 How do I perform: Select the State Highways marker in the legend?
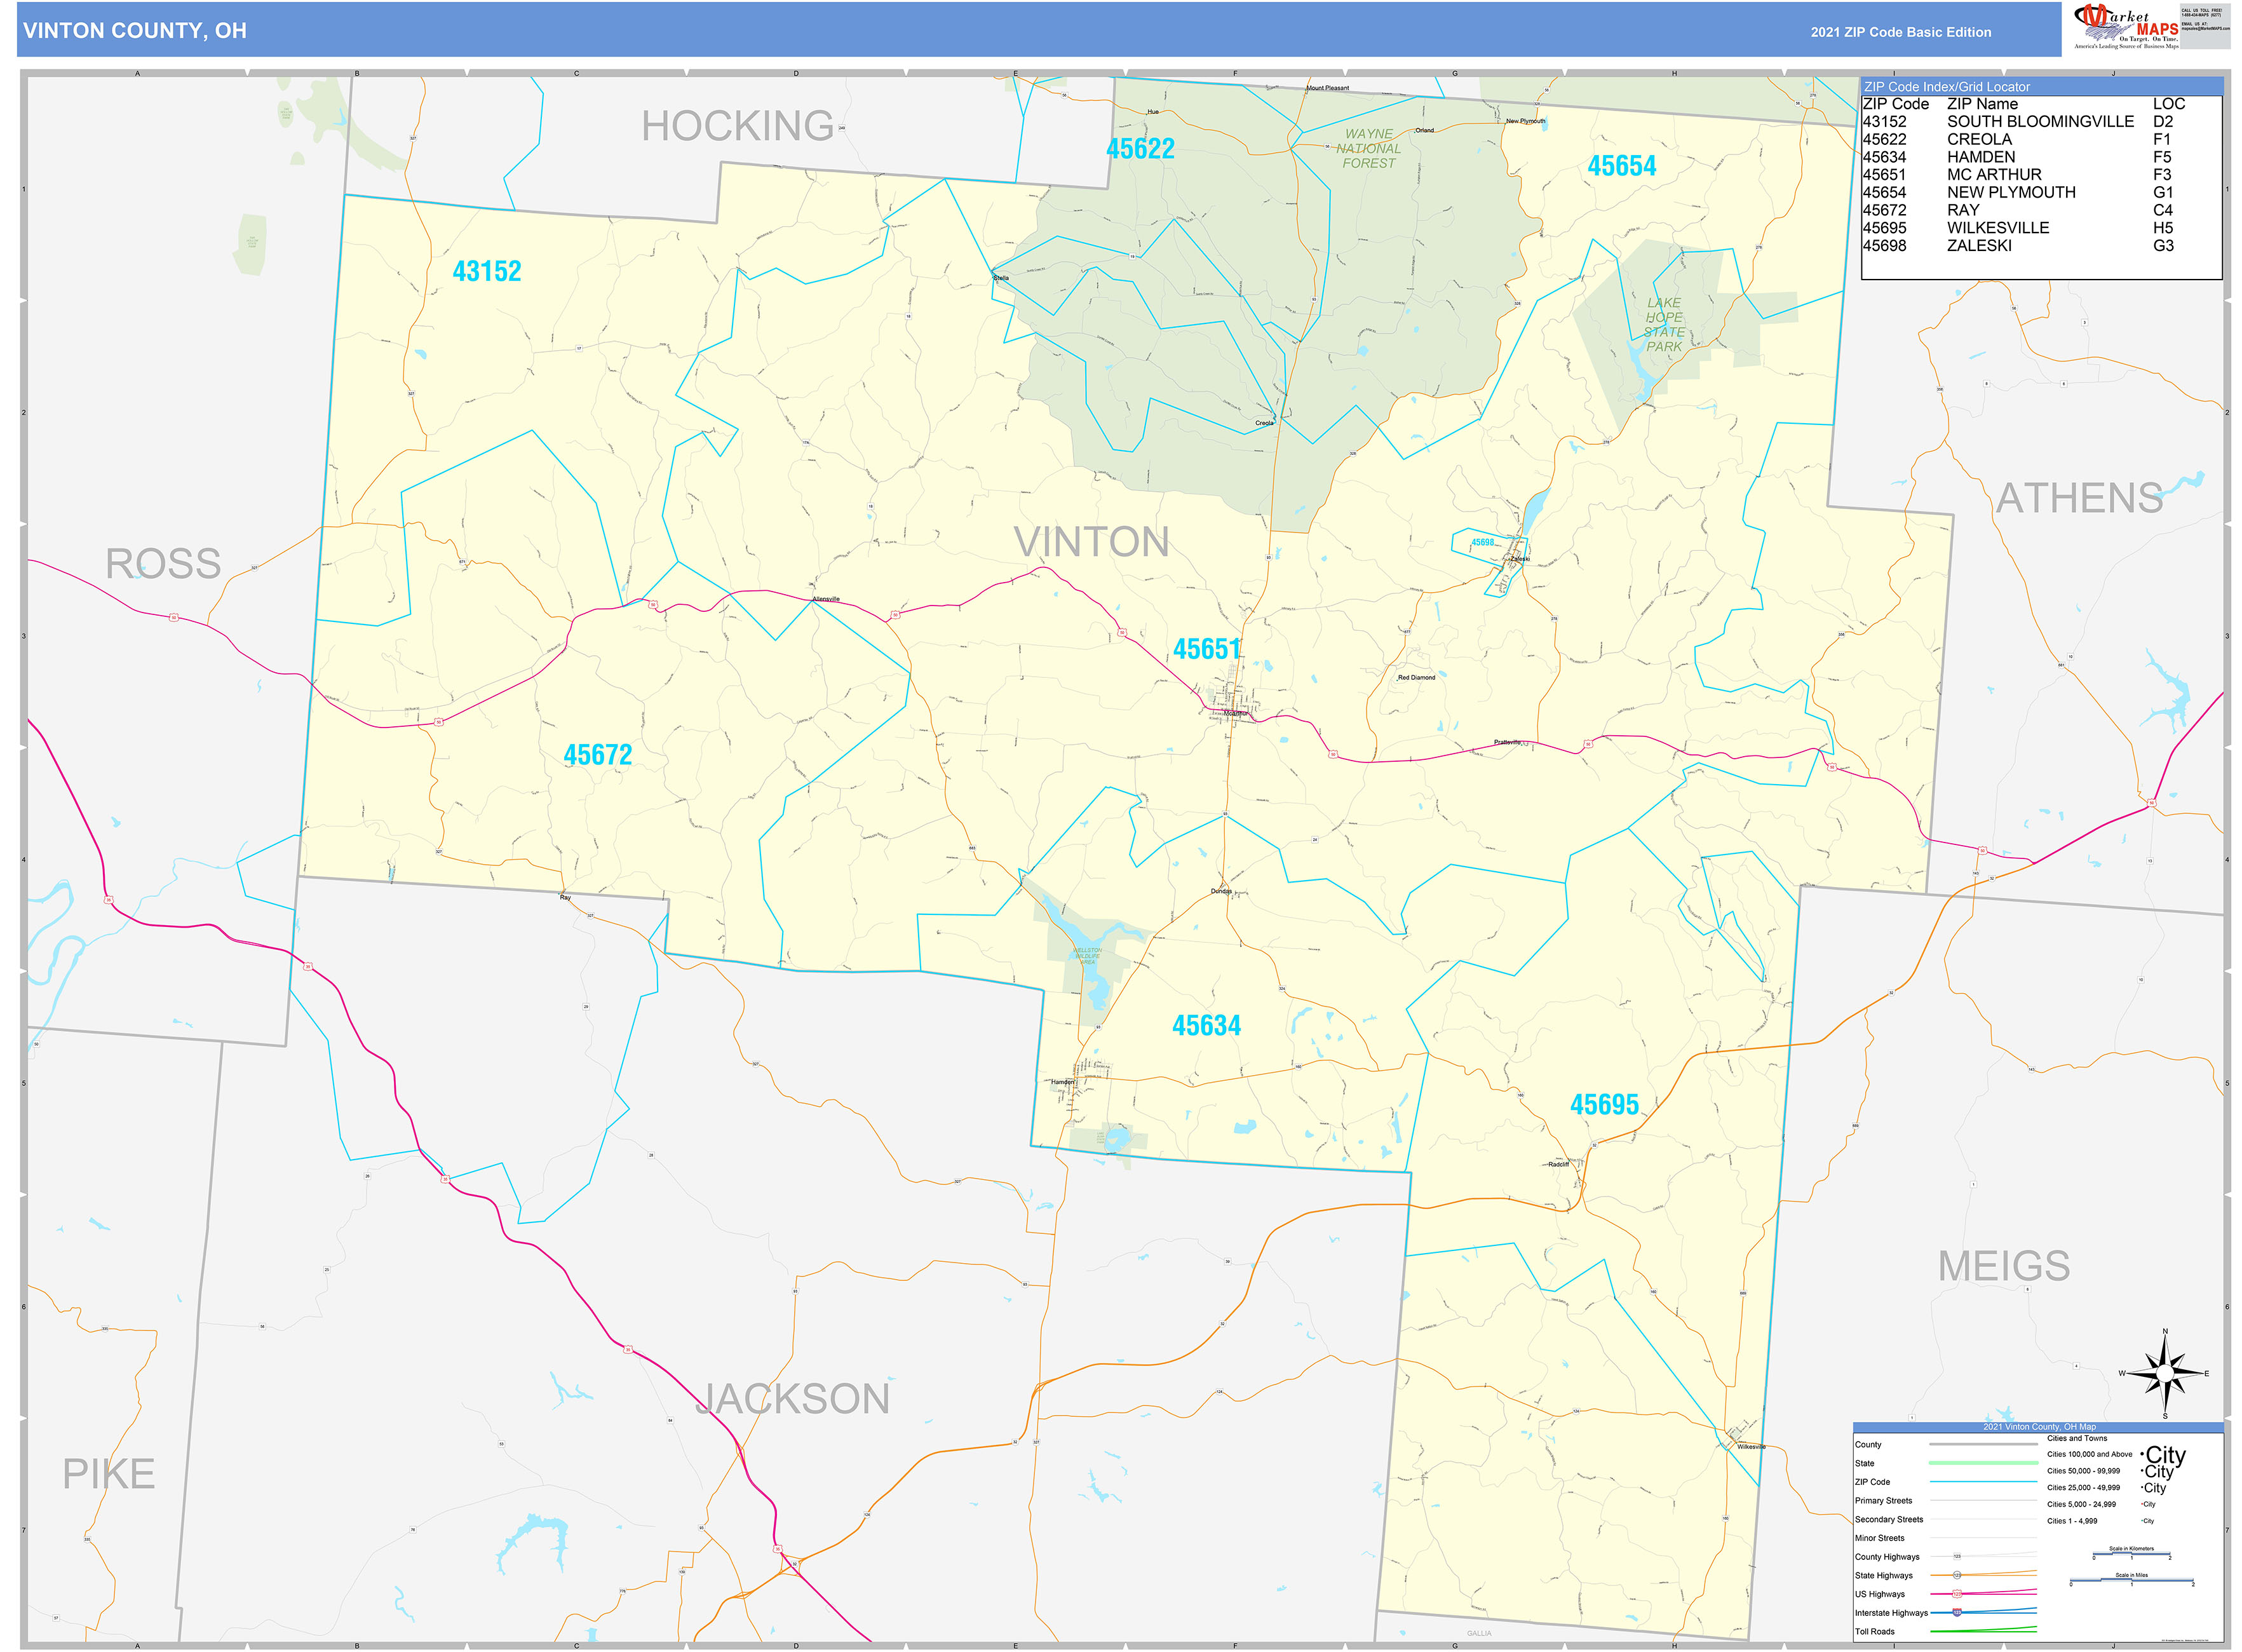coord(1958,1575)
